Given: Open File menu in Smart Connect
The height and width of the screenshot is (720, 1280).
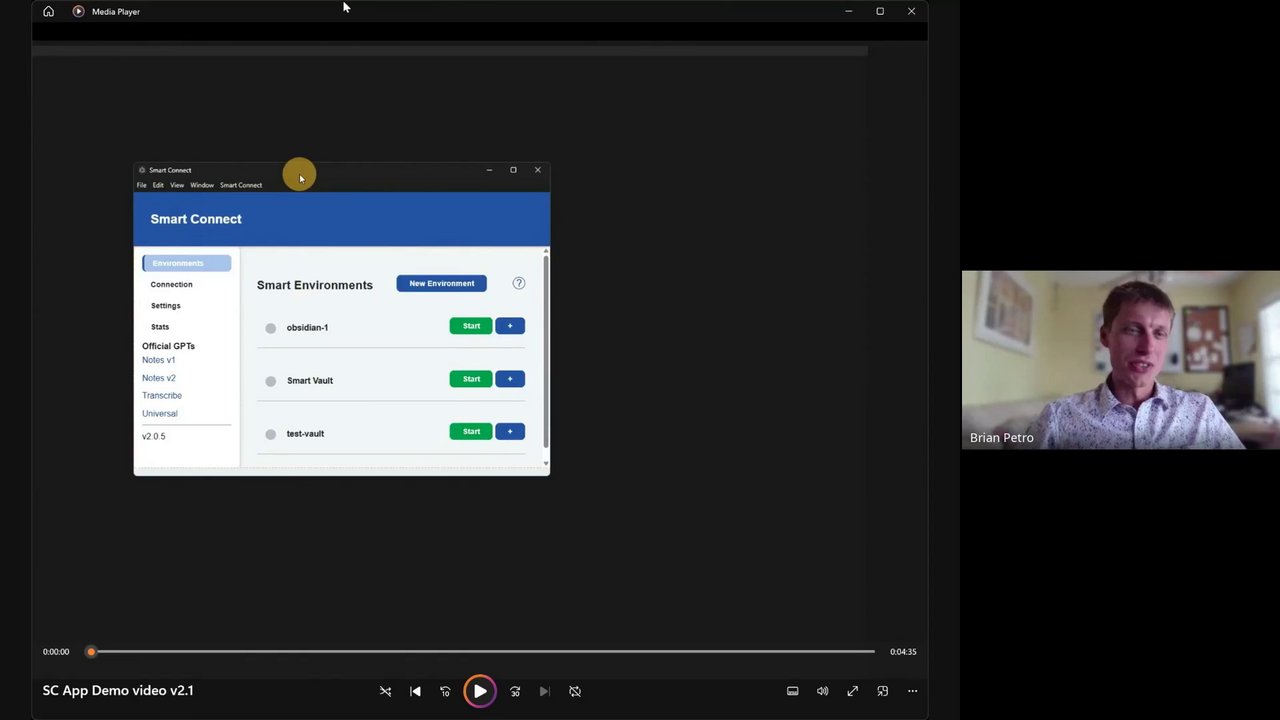Looking at the screenshot, I should pos(142,185).
